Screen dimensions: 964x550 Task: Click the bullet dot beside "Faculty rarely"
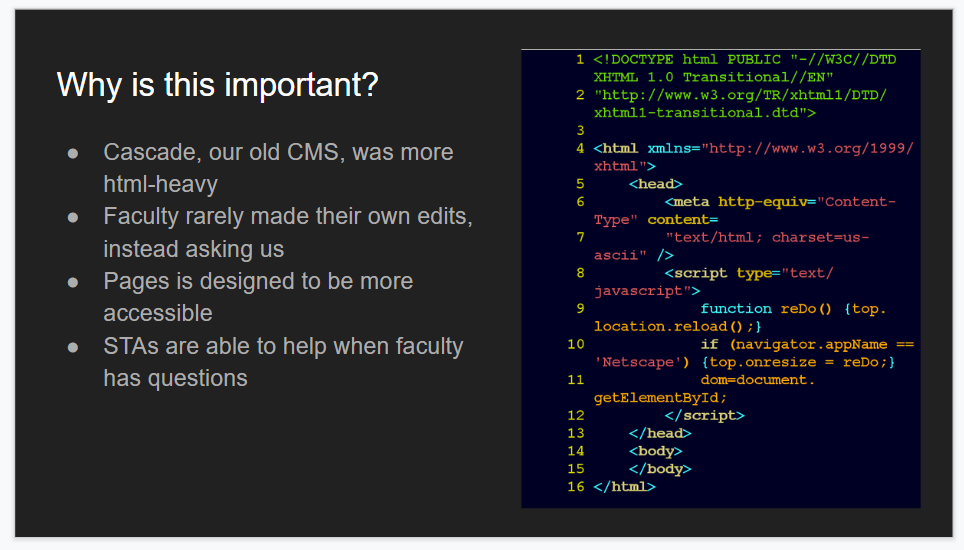(x=73, y=217)
